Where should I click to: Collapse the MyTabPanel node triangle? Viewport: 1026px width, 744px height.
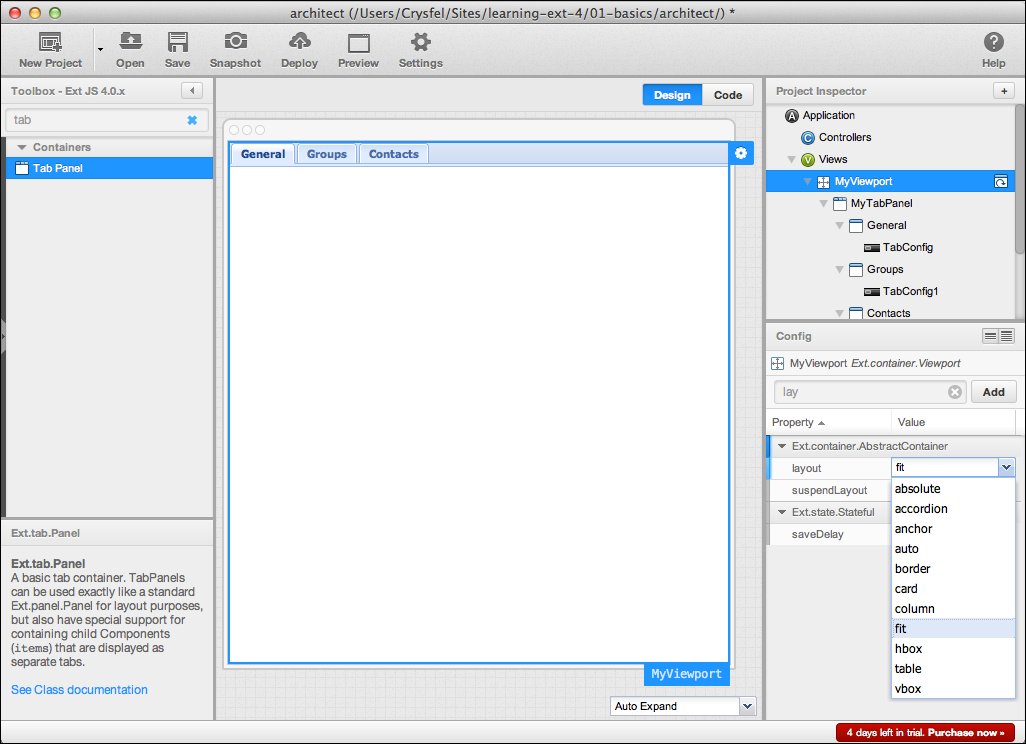click(823, 204)
